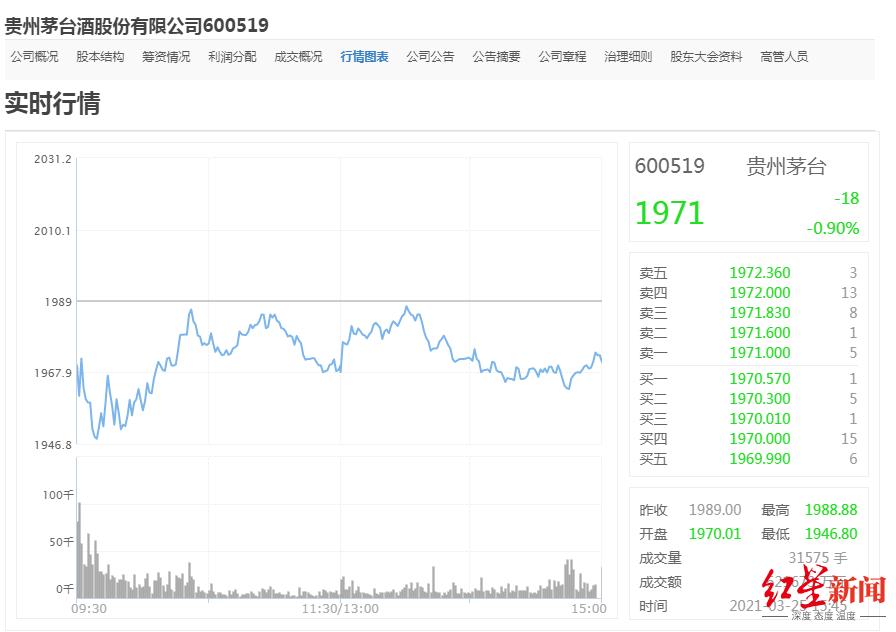896x632 pixels.
Task: Click the 时间 label
Action: tap(653, 606)
